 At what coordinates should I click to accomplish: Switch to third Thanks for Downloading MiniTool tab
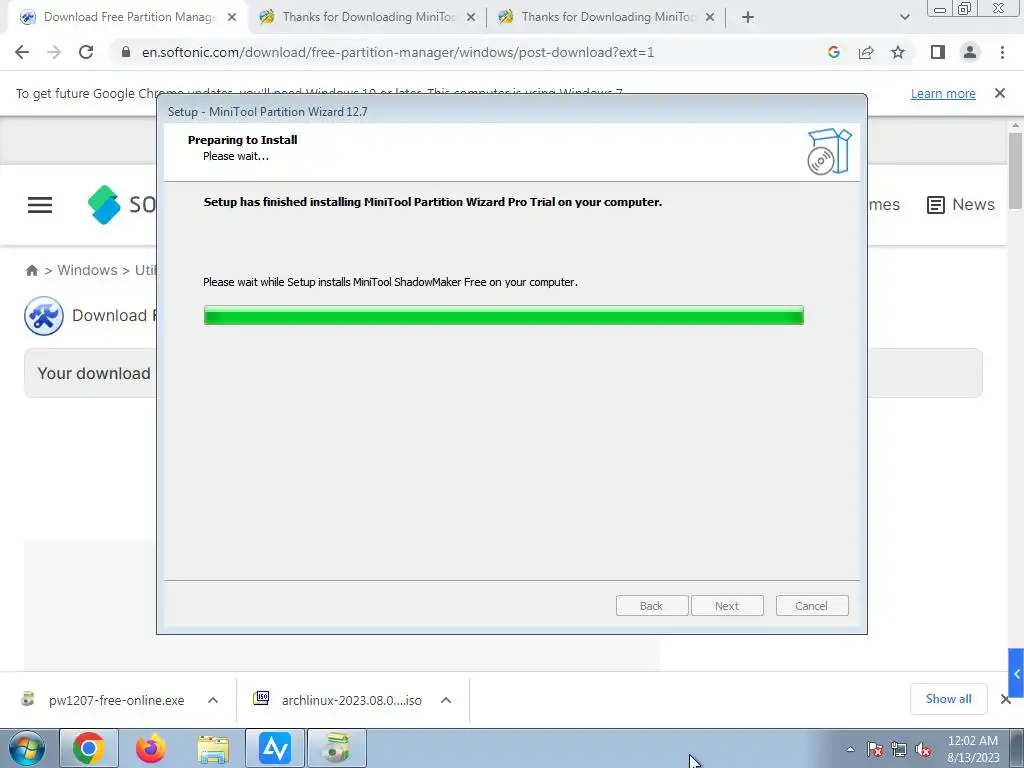pos(607,17)
